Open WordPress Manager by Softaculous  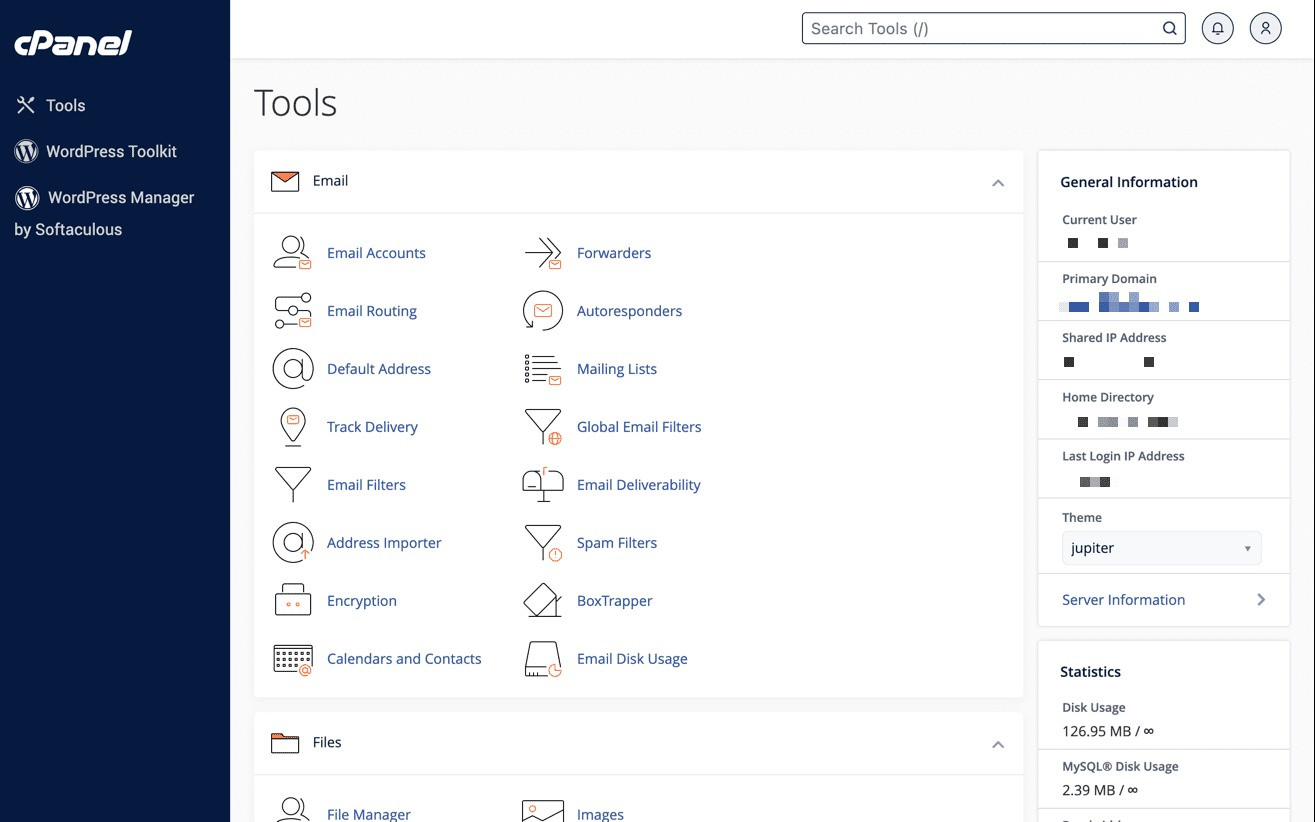point(104,213)
